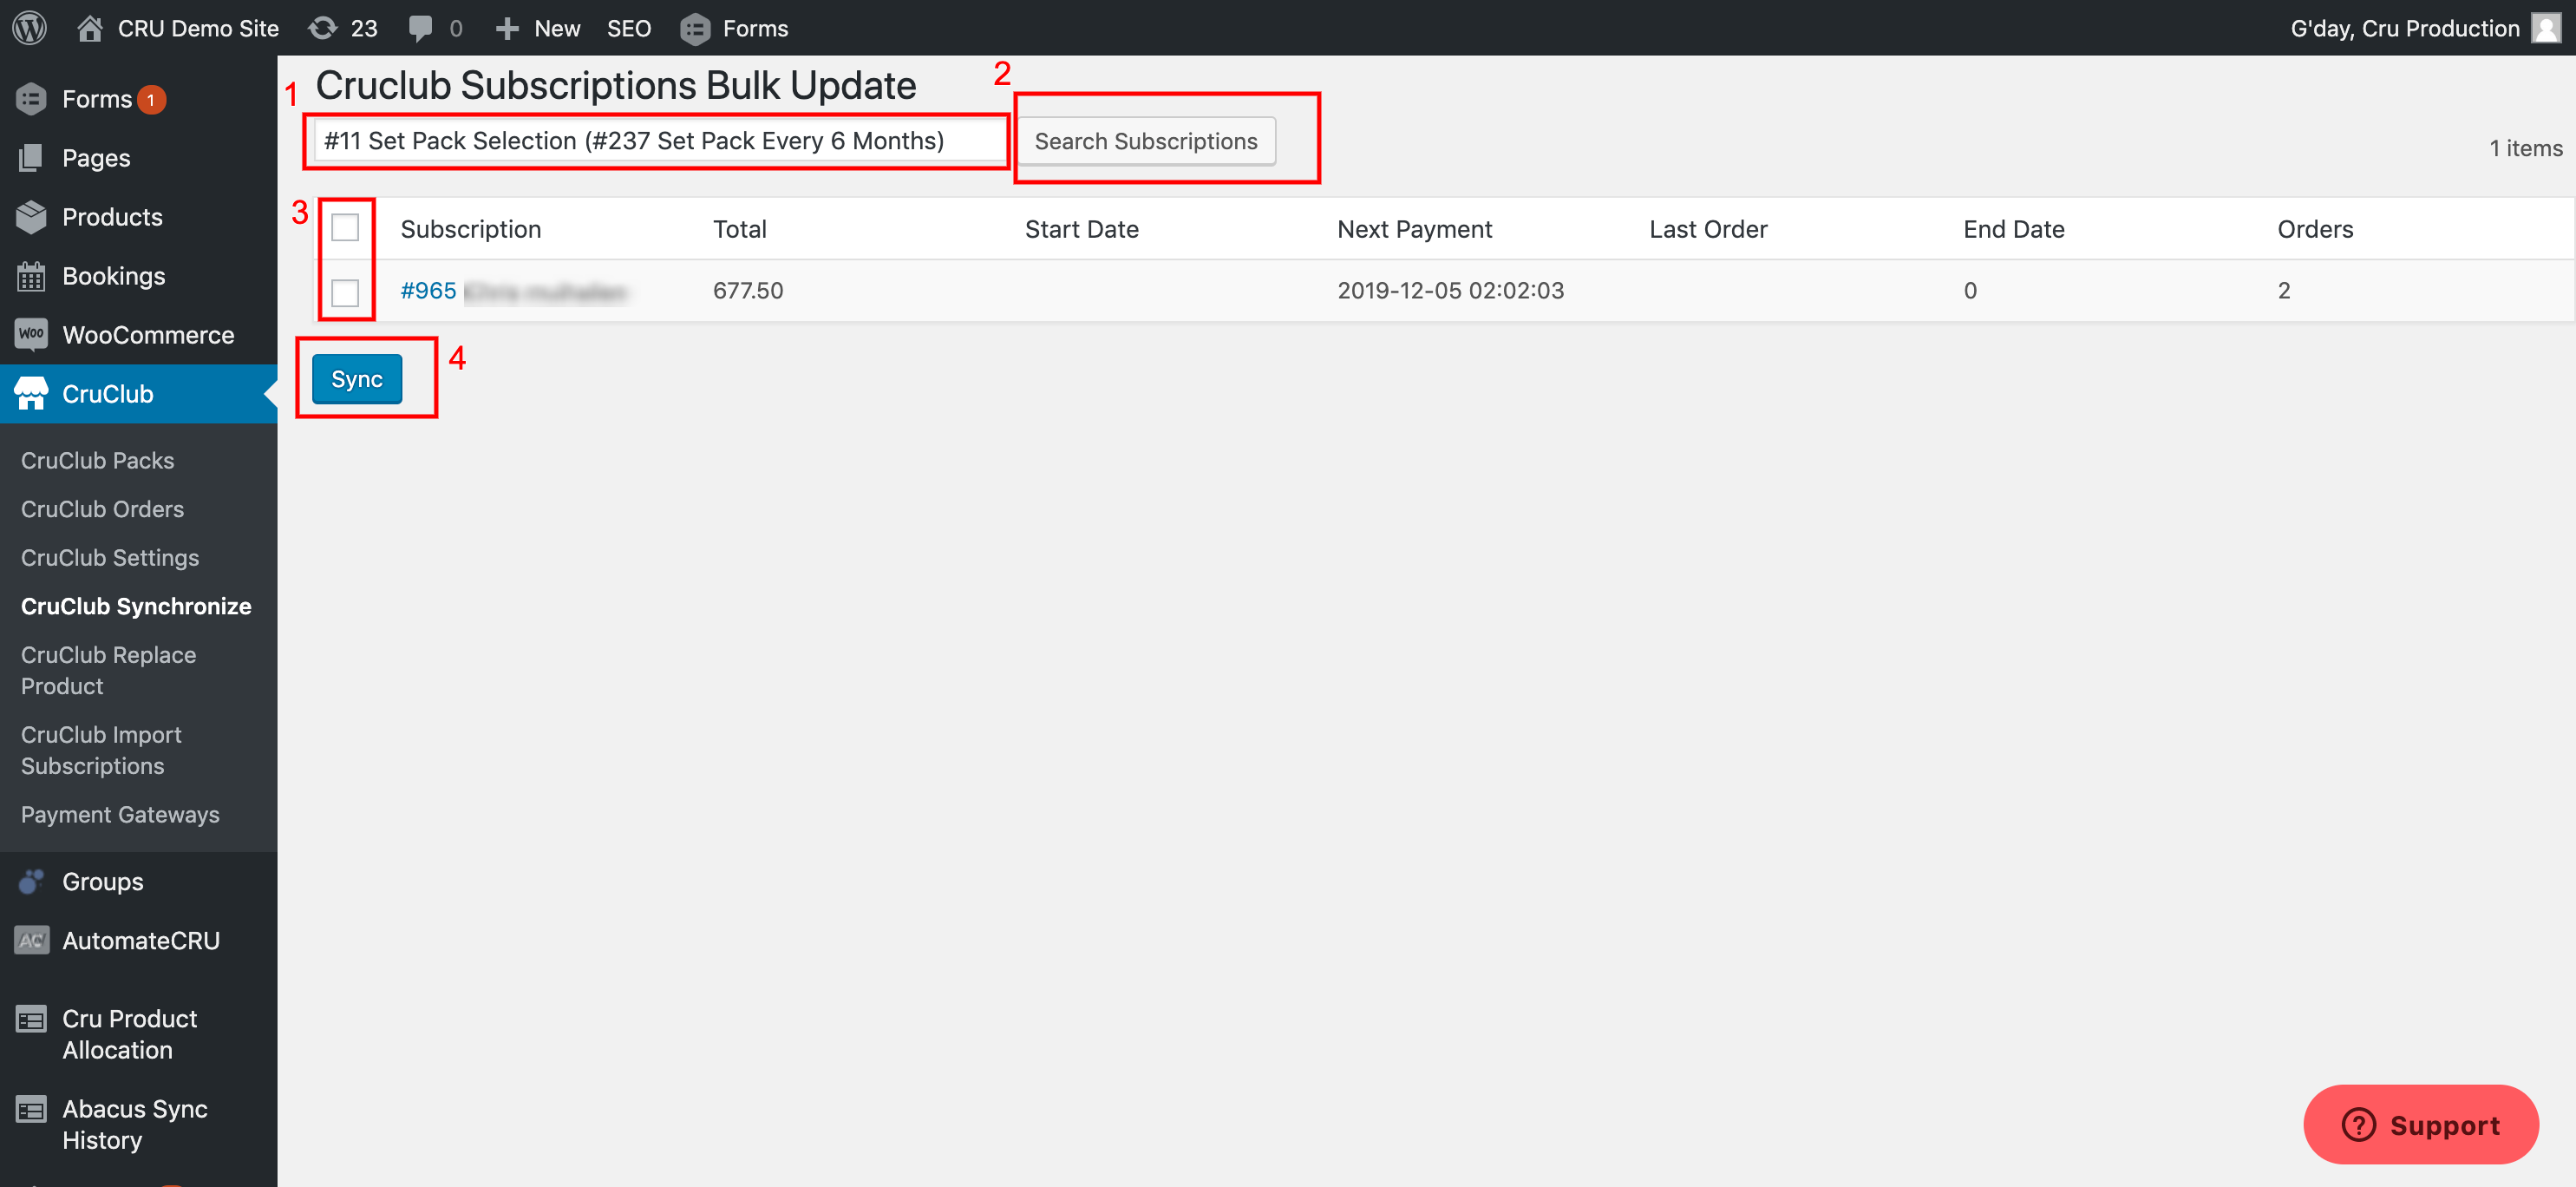Click the Search Subscriptions button
The image size is (2576, 1187).
pos(1146,141)
